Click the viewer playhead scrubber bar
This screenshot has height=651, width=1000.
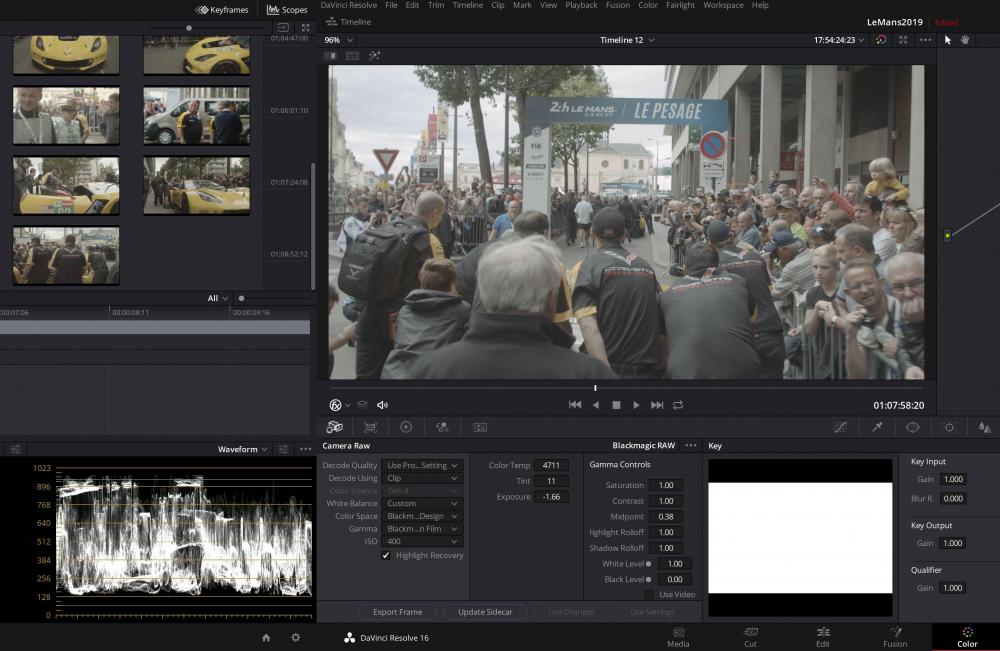point(595,388)
